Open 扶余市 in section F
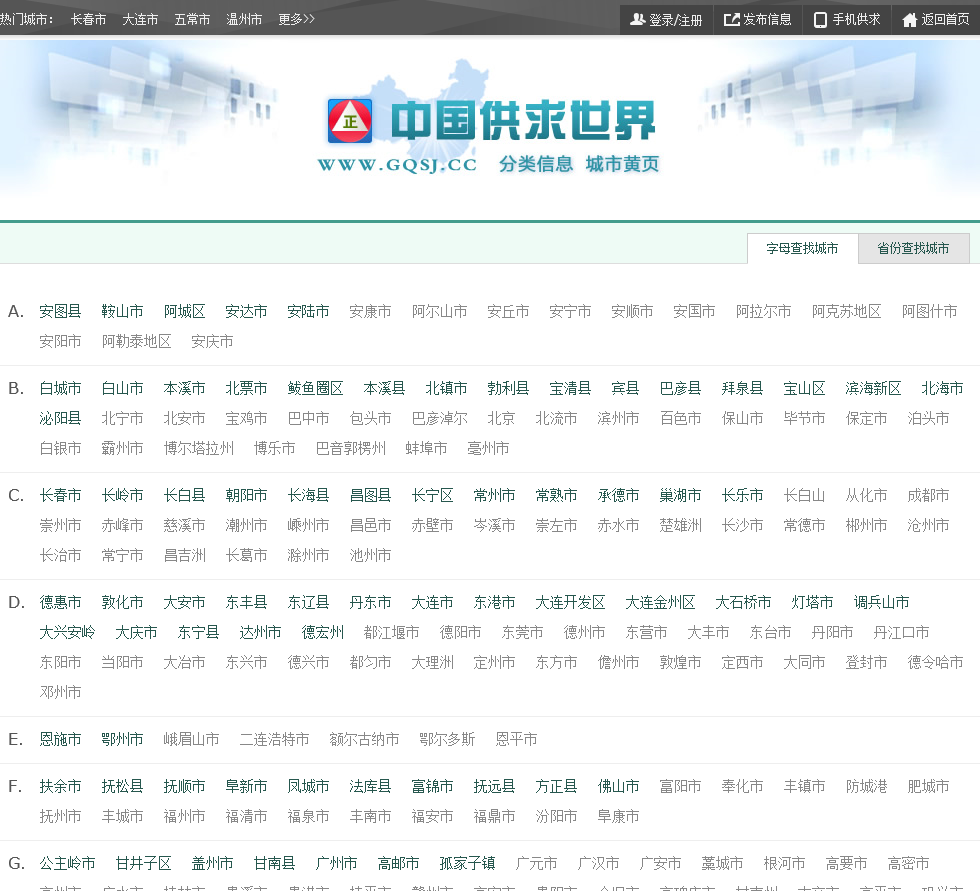This screenshot has width=980, height=891. point(60,787)
